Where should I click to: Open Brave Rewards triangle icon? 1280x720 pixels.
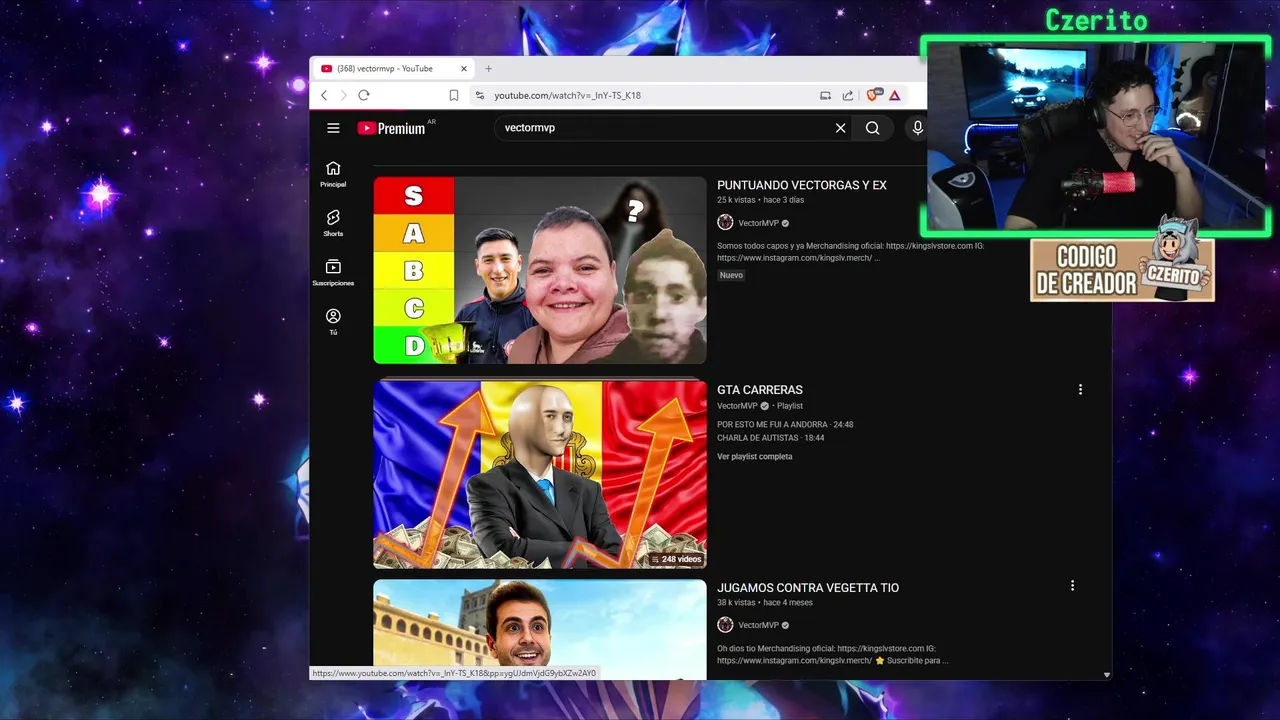tap(895, 95)
